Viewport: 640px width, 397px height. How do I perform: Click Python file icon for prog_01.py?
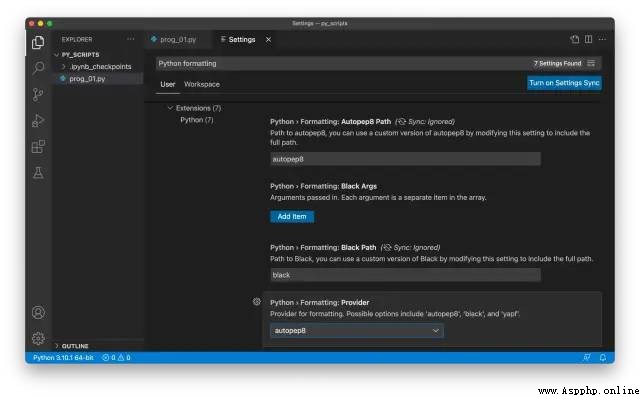(x=63, y=78)
